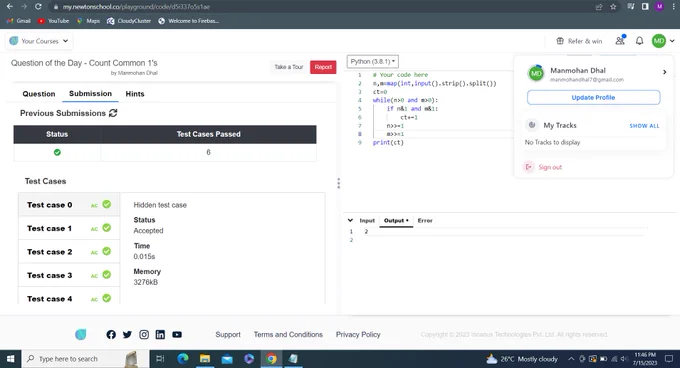Image resolution: width=680 pixels, height=368 pixels.
Task: Collapse the Input/Output console chevron
Action: (x=350, y=220)
